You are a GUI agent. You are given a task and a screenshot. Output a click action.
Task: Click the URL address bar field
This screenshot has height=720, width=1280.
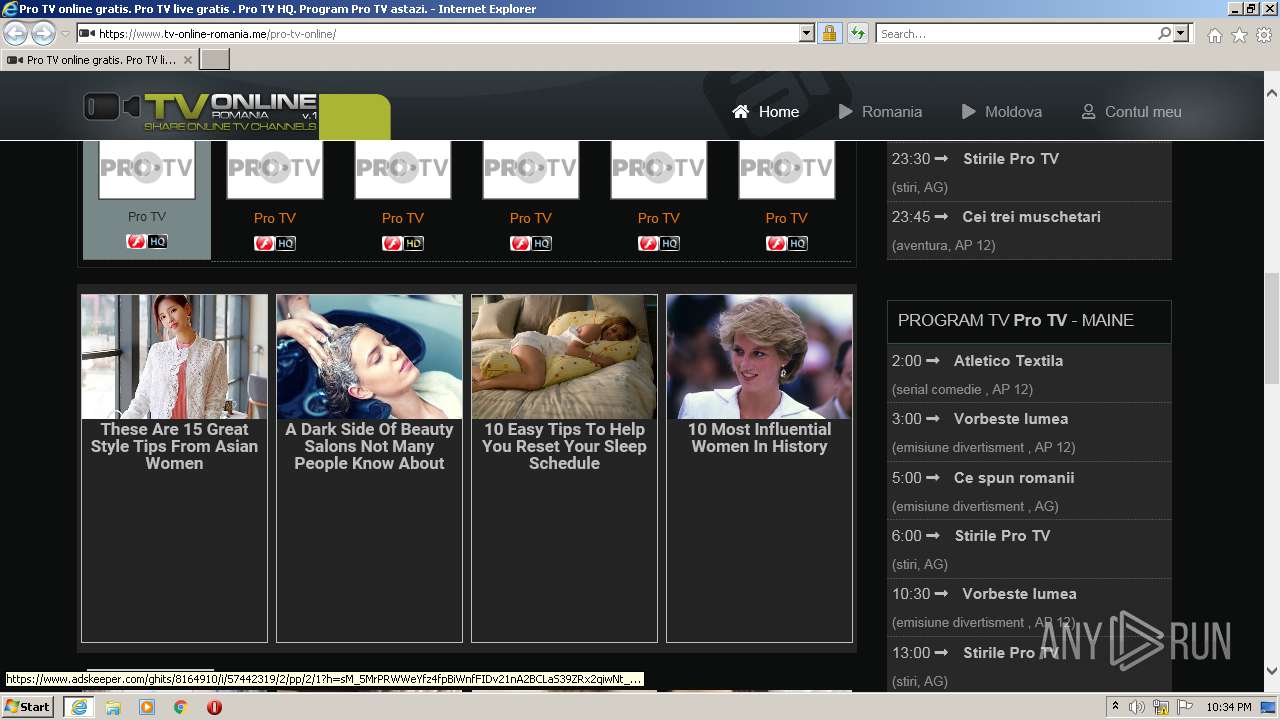coord(438,33)
